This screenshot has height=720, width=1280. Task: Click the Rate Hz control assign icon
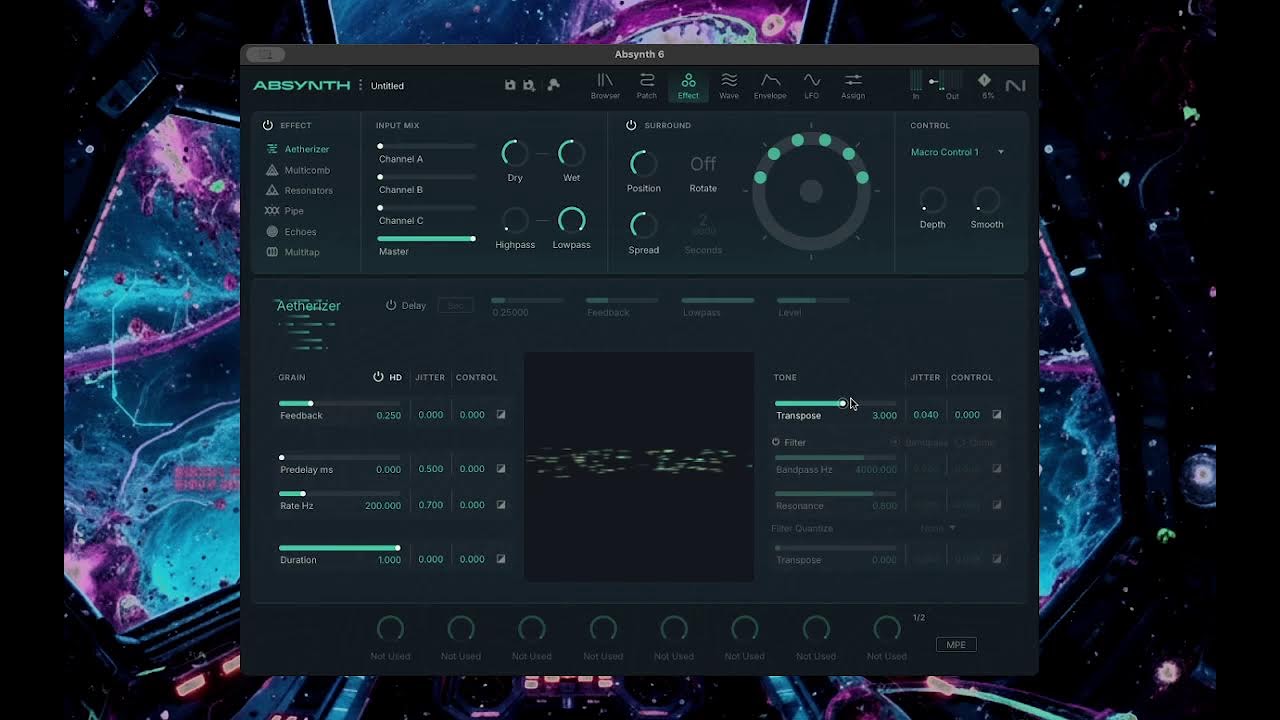tap(501, 505)
